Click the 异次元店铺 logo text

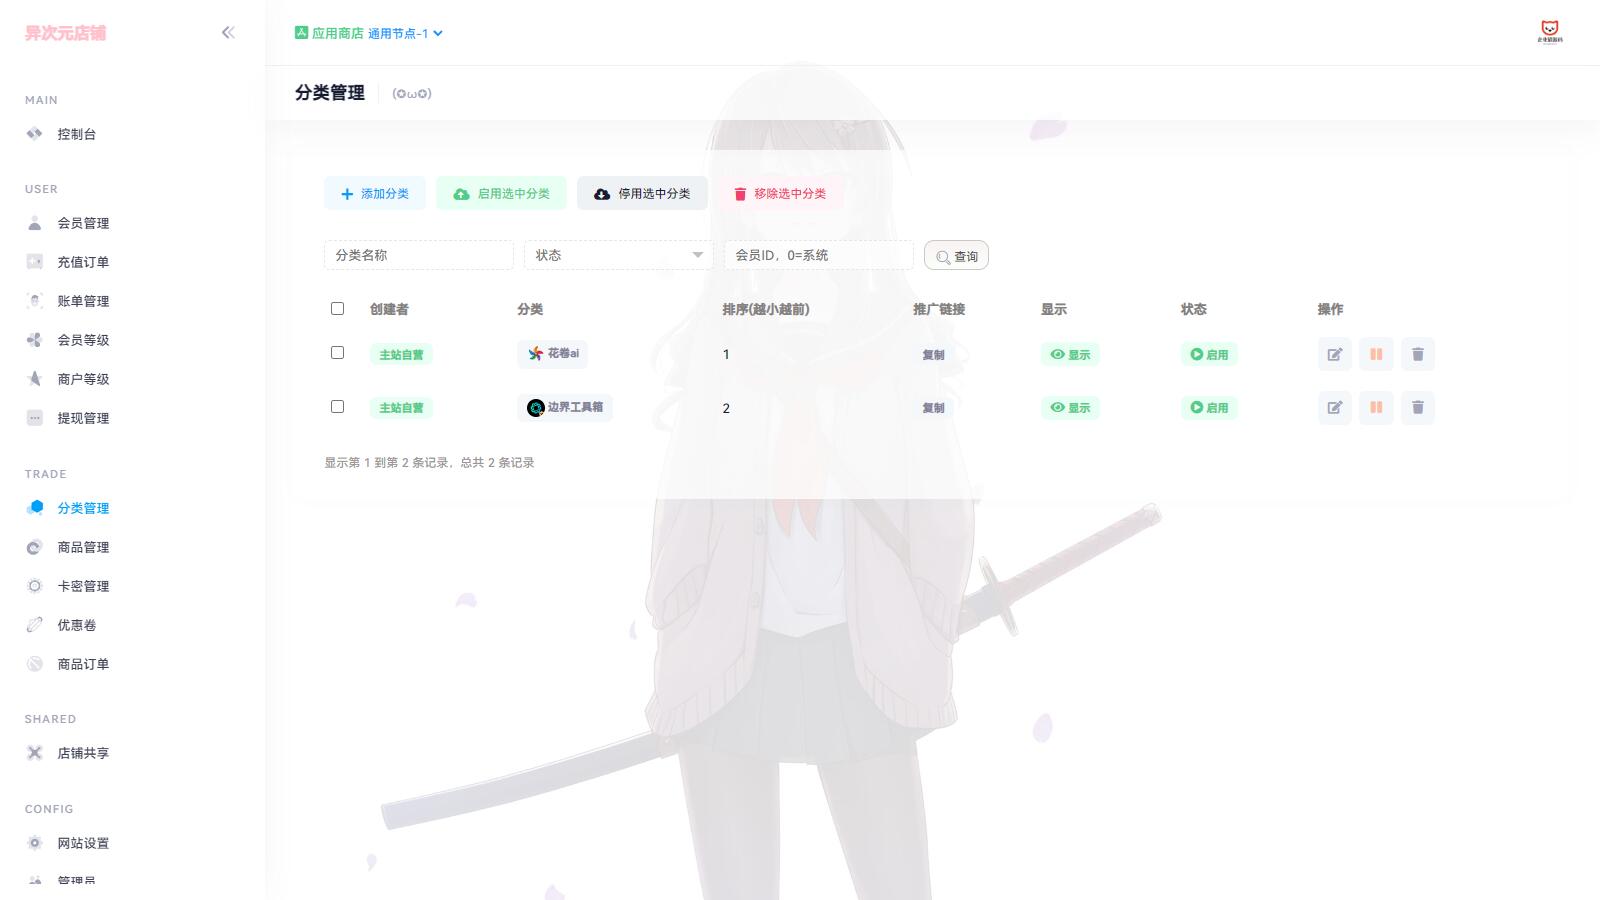point(65,33)
